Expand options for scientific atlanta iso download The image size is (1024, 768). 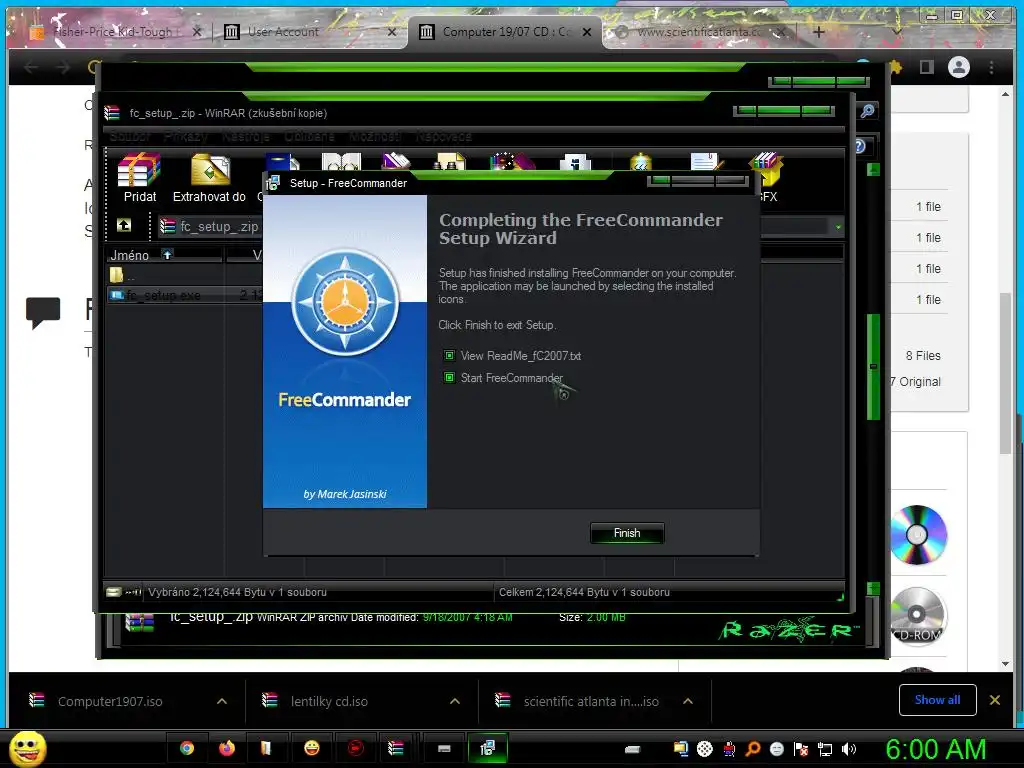coord(688,701)
